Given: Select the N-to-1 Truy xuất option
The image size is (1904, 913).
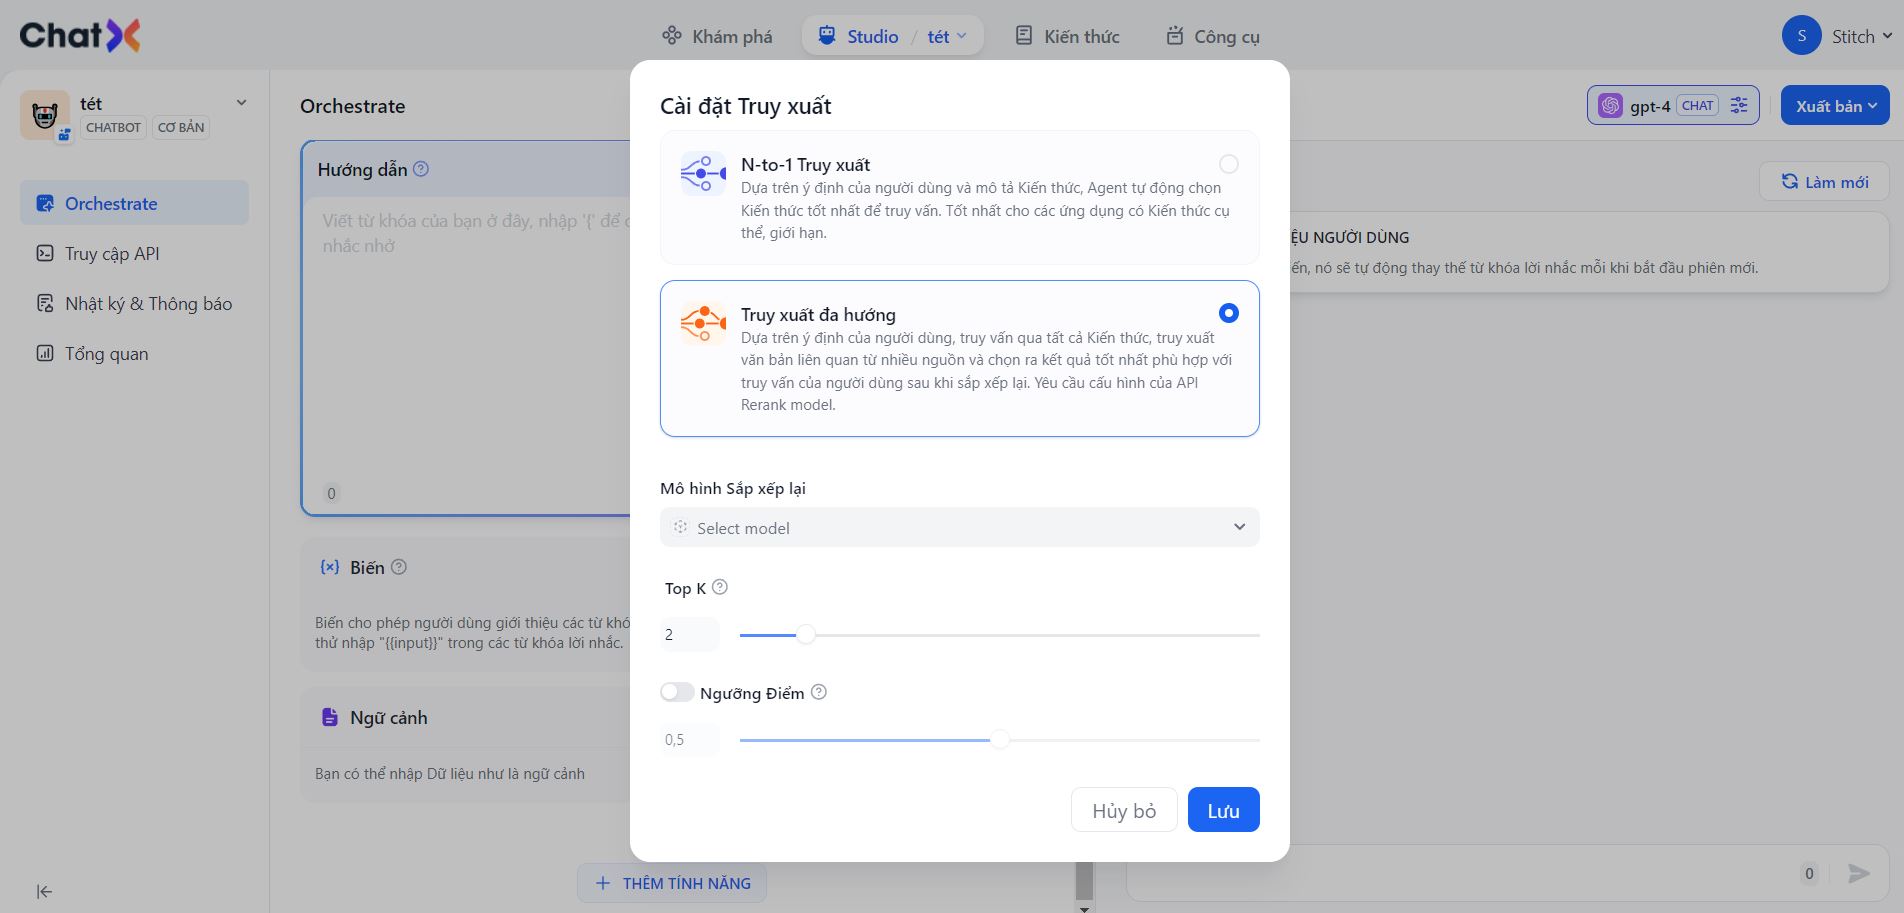Looking at the screenshot, I should (1228, 164).
